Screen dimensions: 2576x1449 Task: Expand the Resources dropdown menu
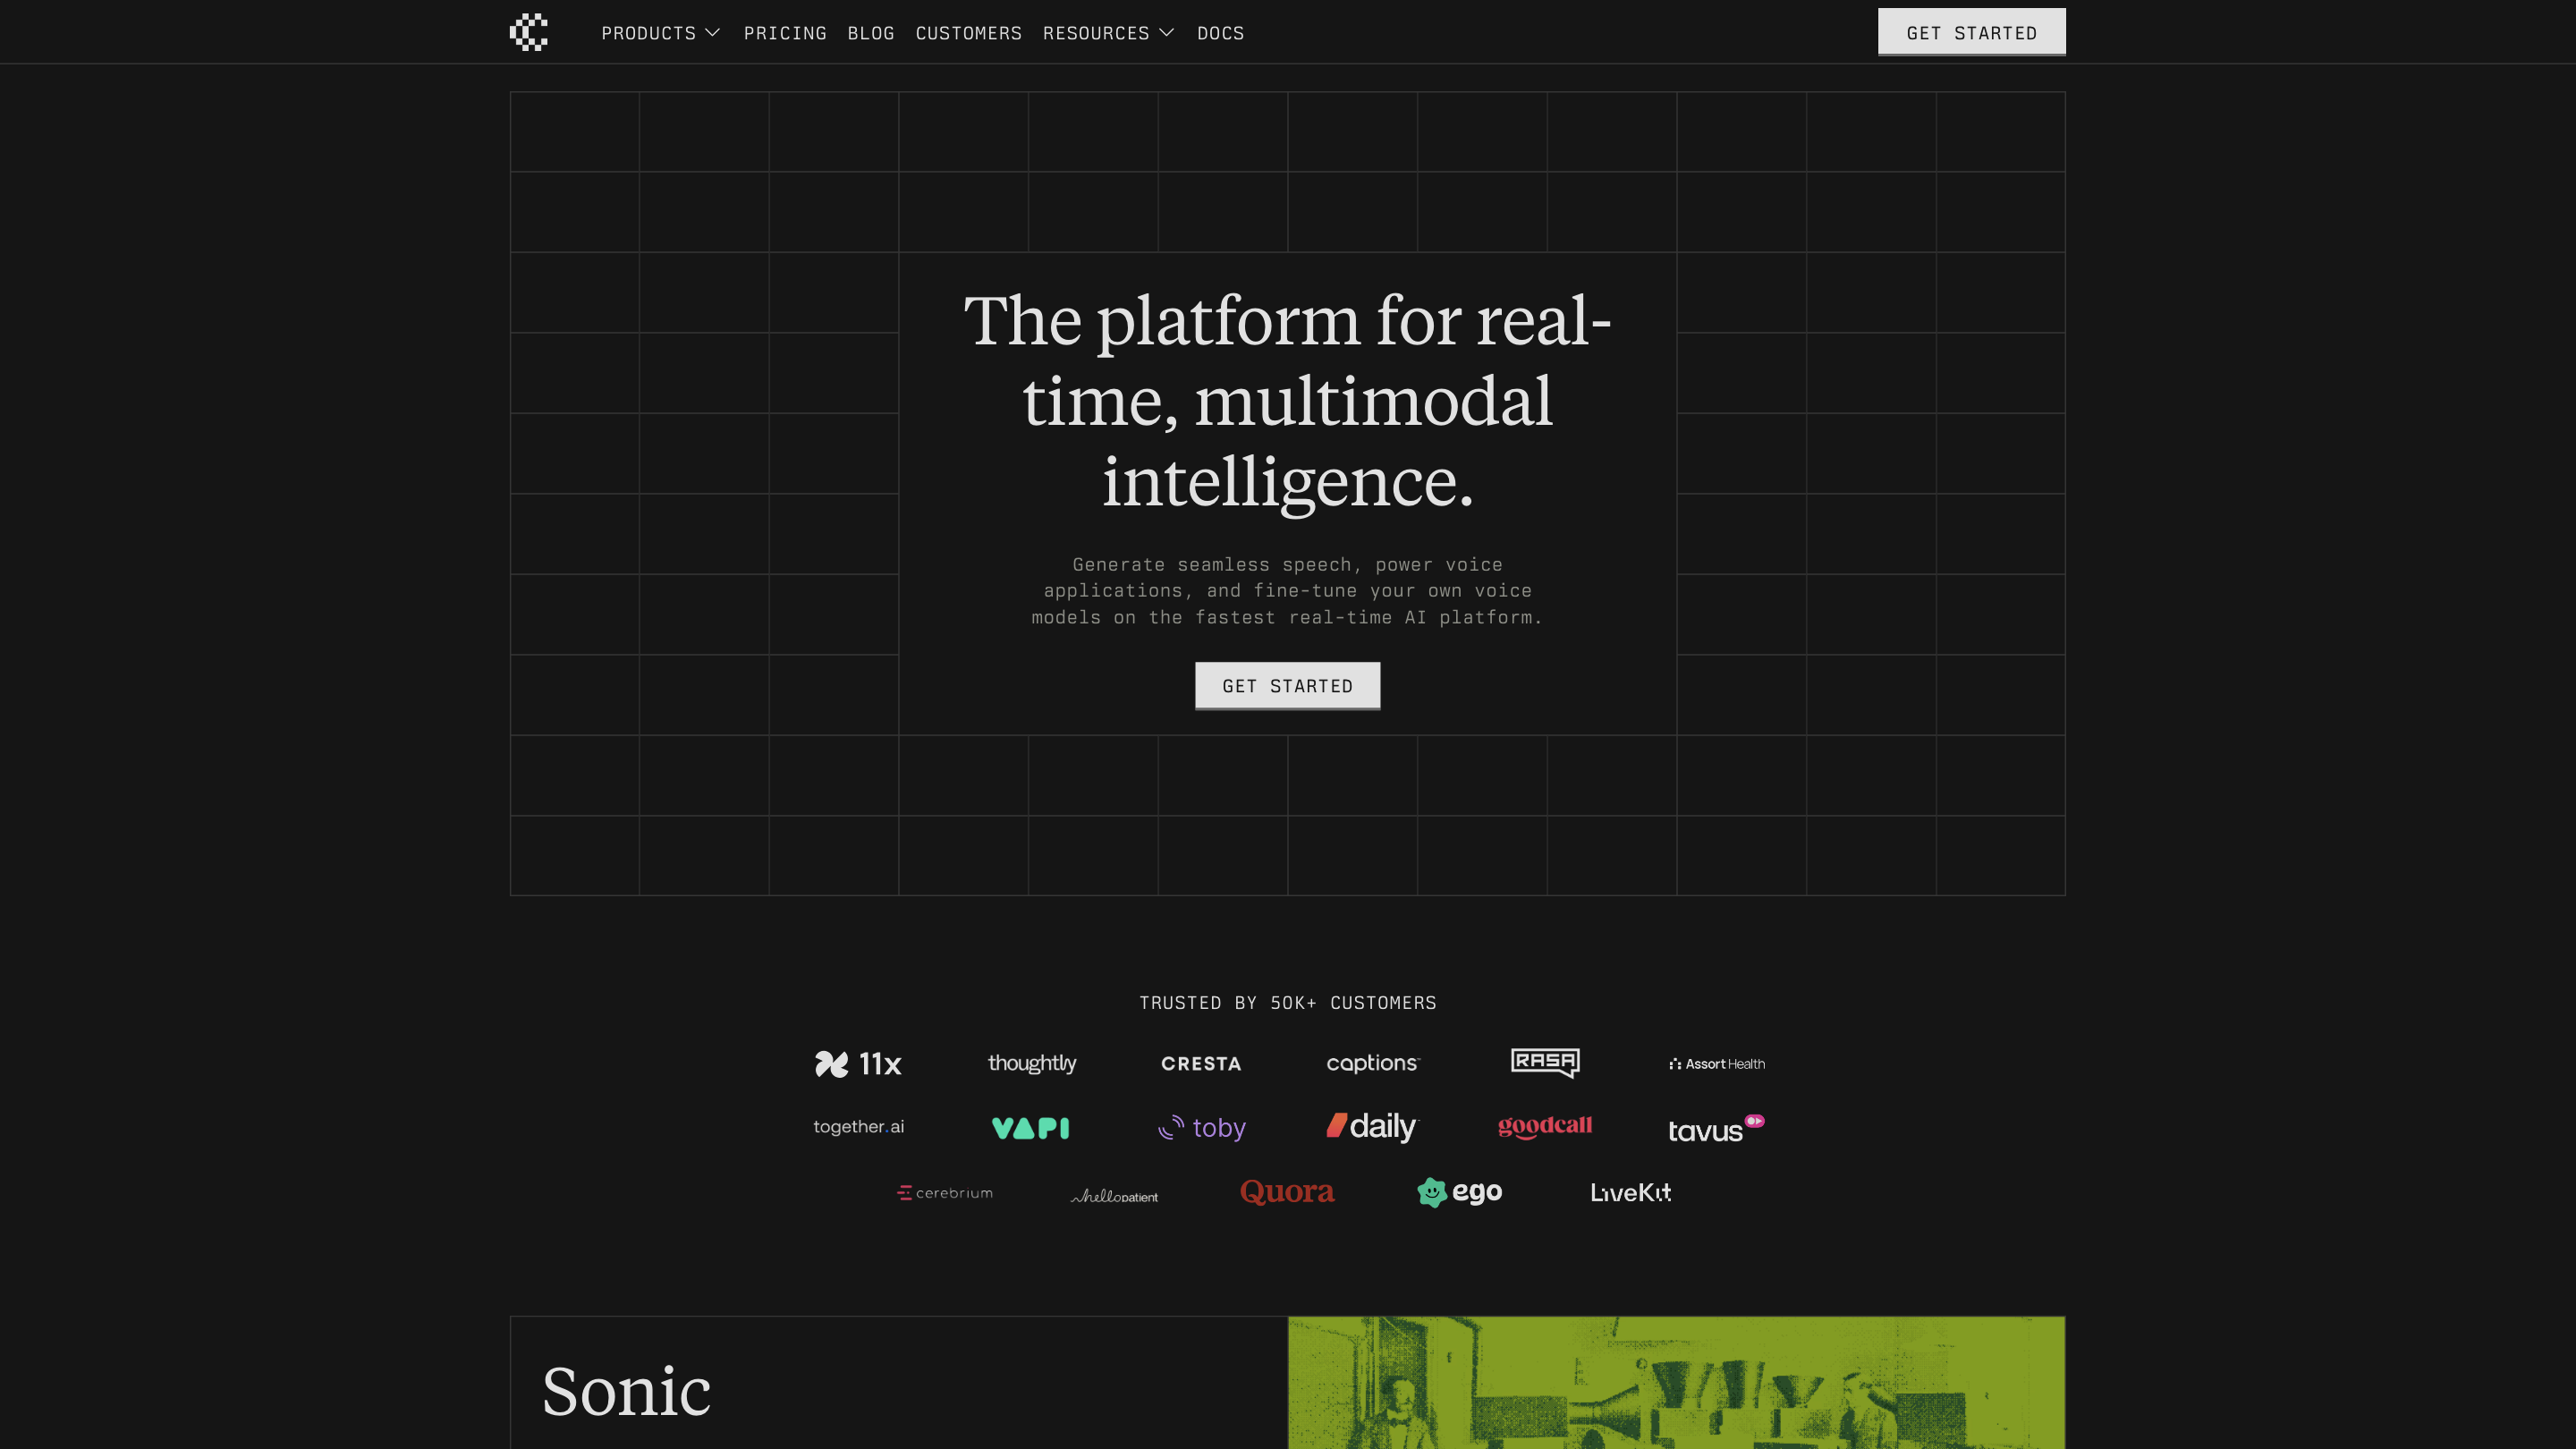(1096, 33)
